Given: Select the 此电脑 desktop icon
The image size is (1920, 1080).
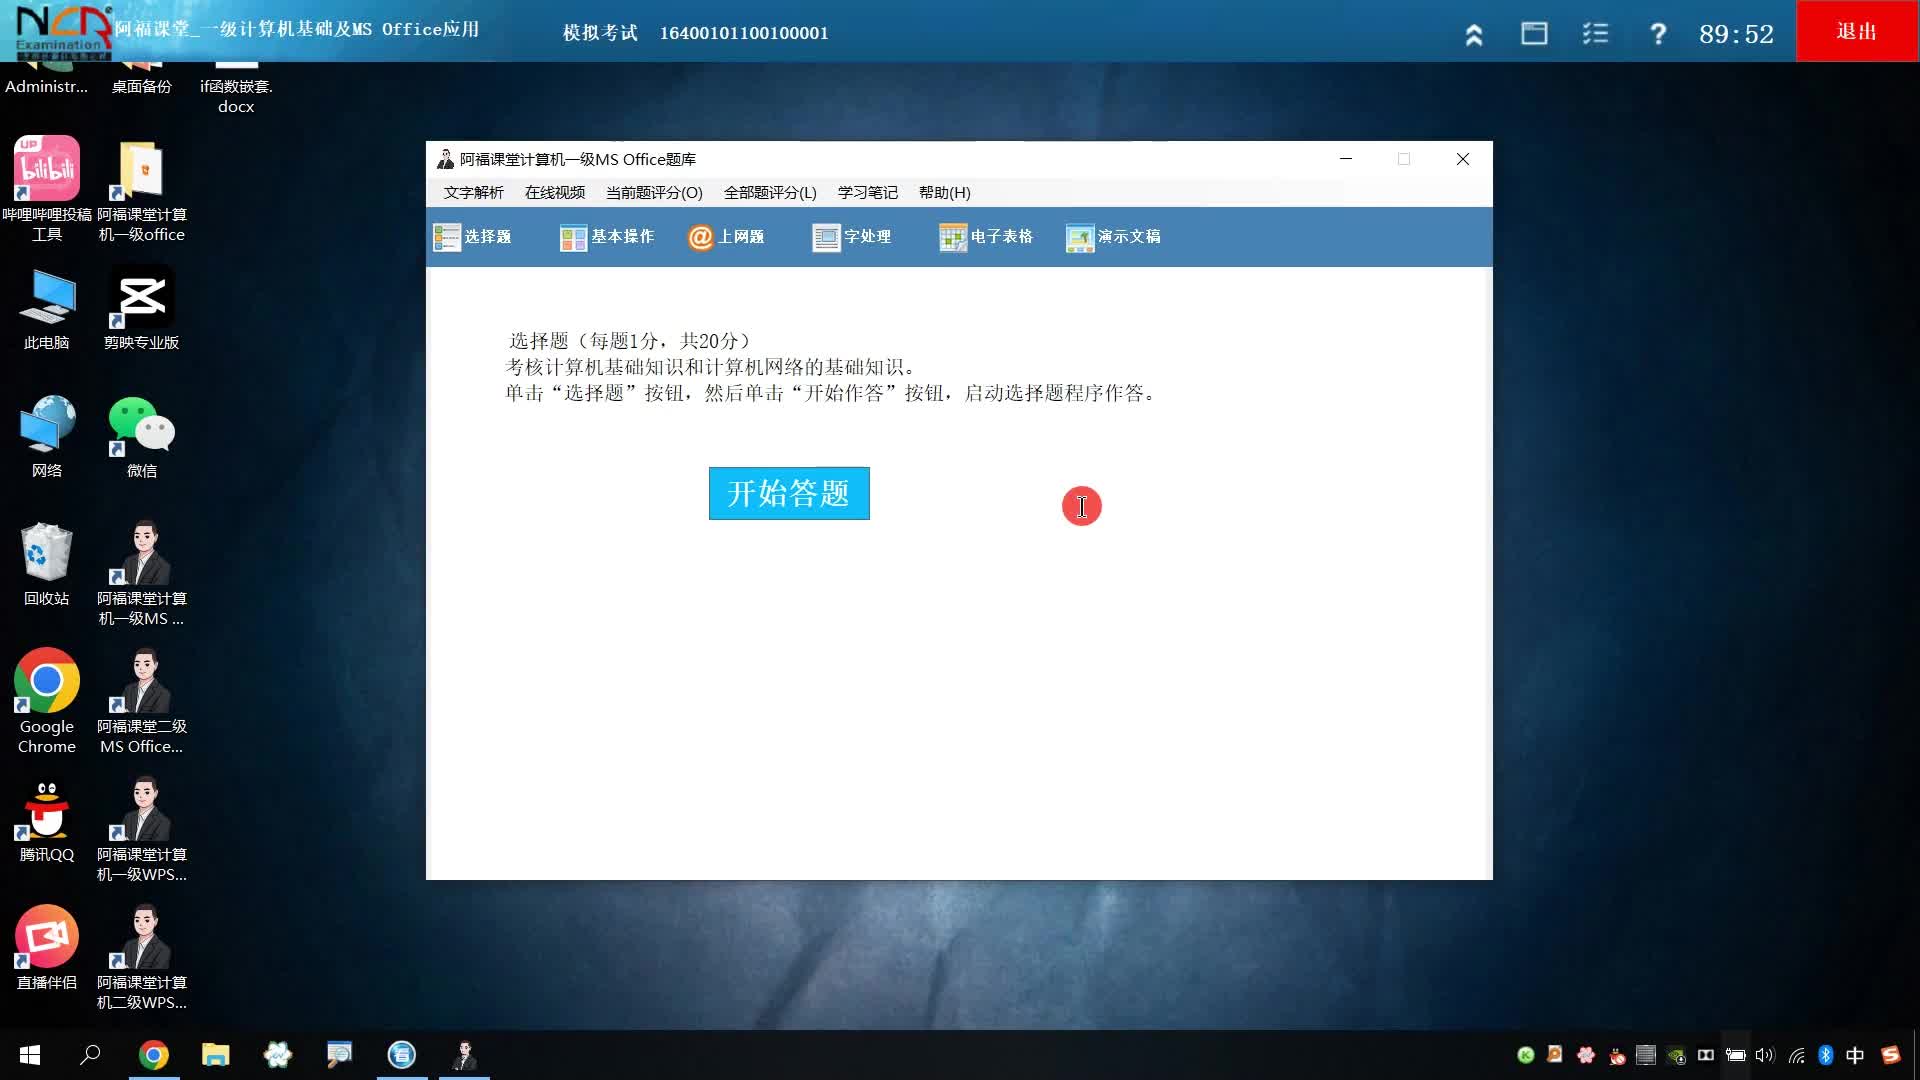Looking at the screenshot, I should [47, 309].
